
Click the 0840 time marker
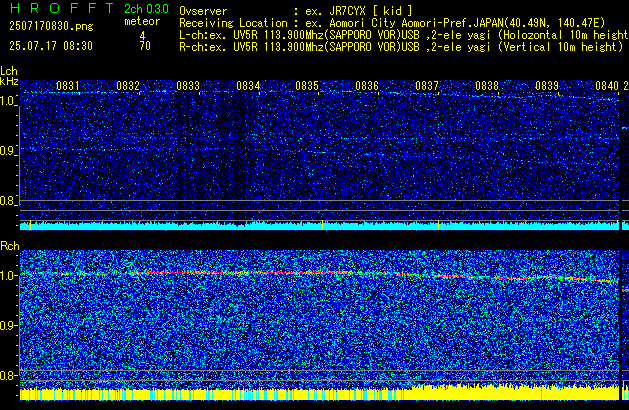(x=607, y=86)
